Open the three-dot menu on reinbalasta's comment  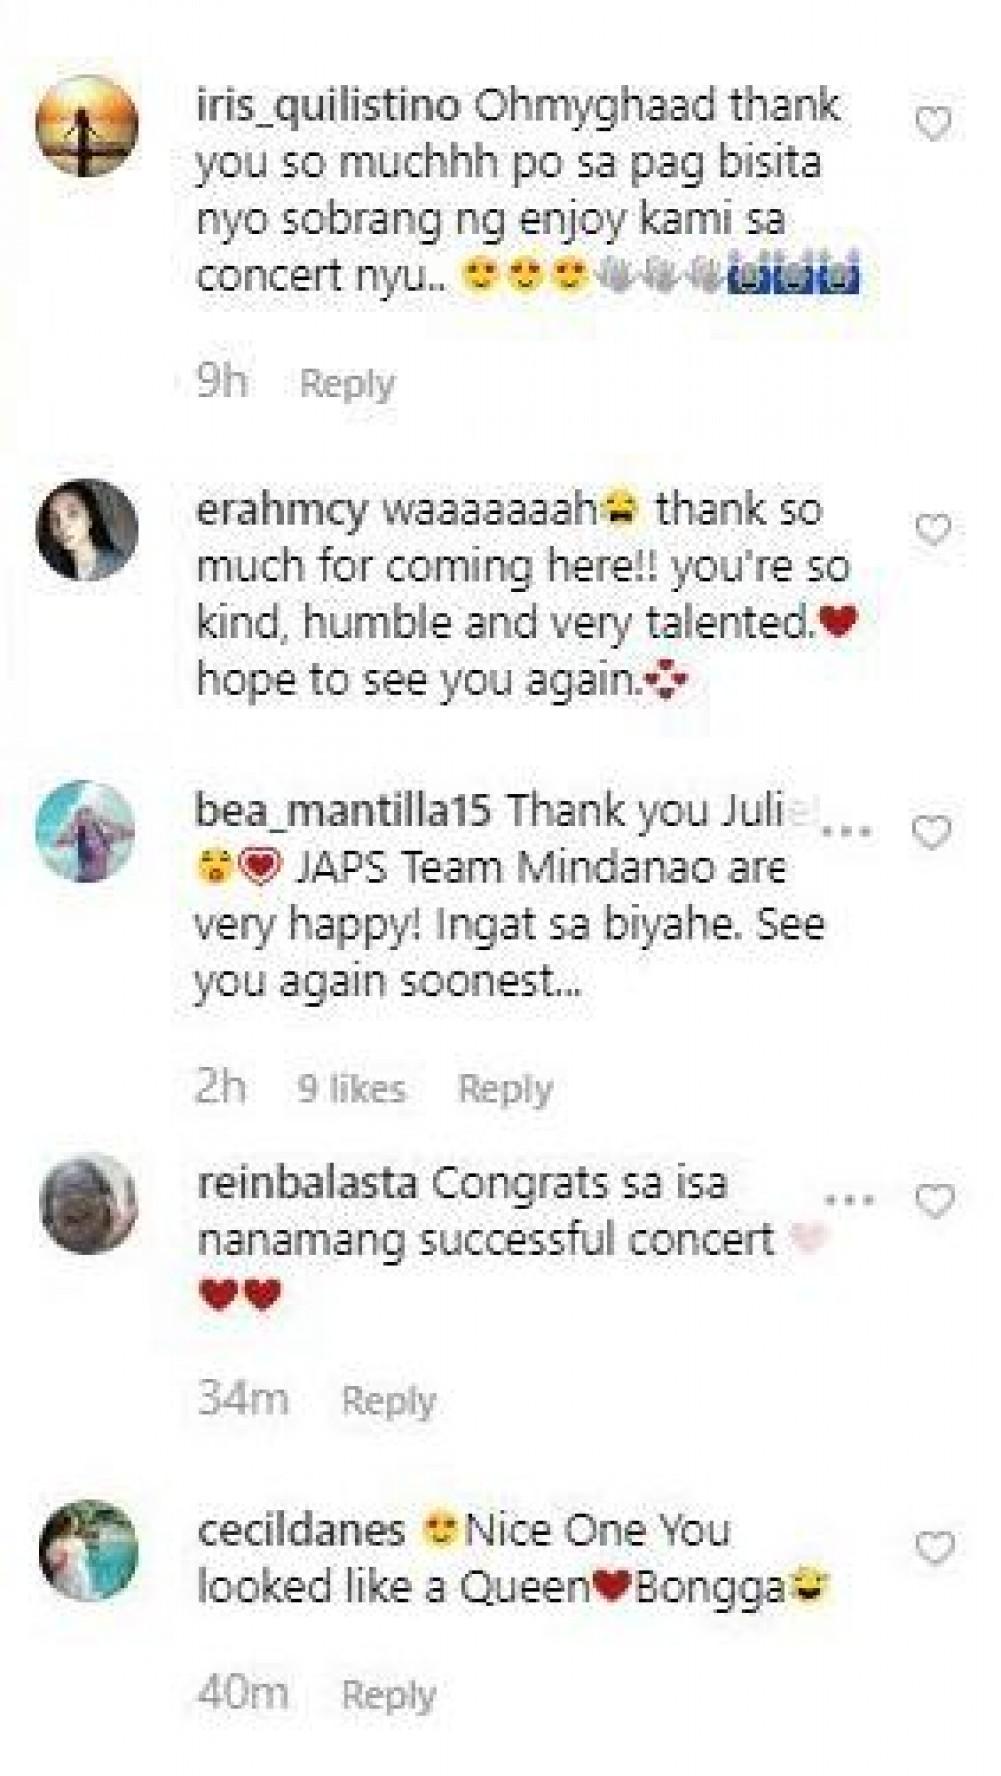click(850, 1198)
